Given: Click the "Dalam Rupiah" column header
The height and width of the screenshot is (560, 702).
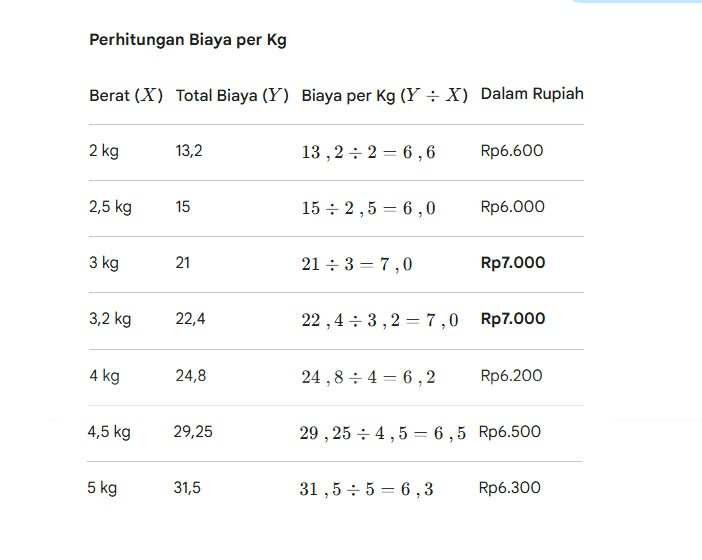Looking at the screenshot, I should point(532,94).
